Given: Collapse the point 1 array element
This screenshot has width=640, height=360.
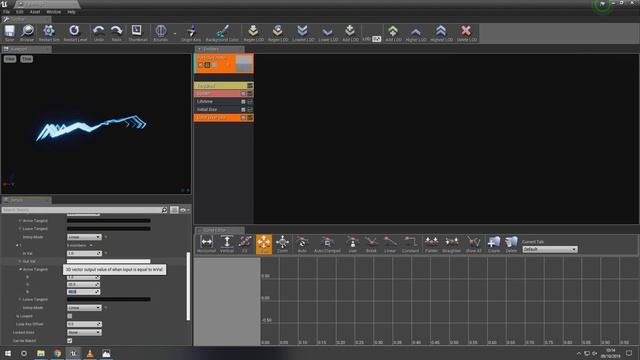Looking at the screenshot, I should pos(17,245).
